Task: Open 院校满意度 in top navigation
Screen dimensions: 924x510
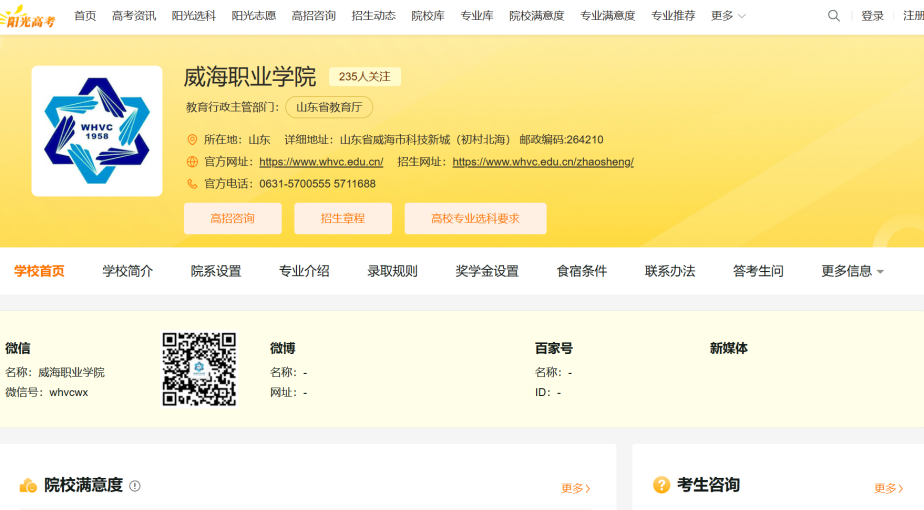Action: point(536,16)
